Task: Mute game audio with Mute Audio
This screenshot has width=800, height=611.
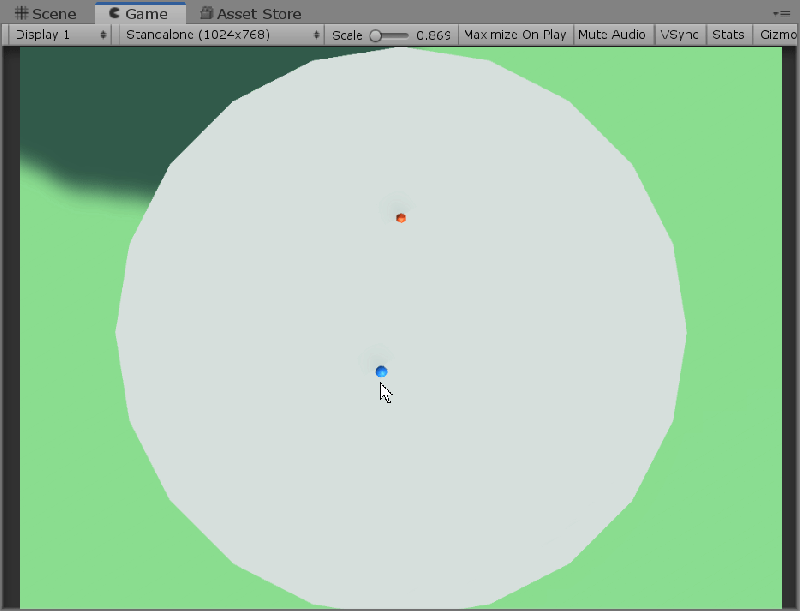Action: tap(613, 34)
